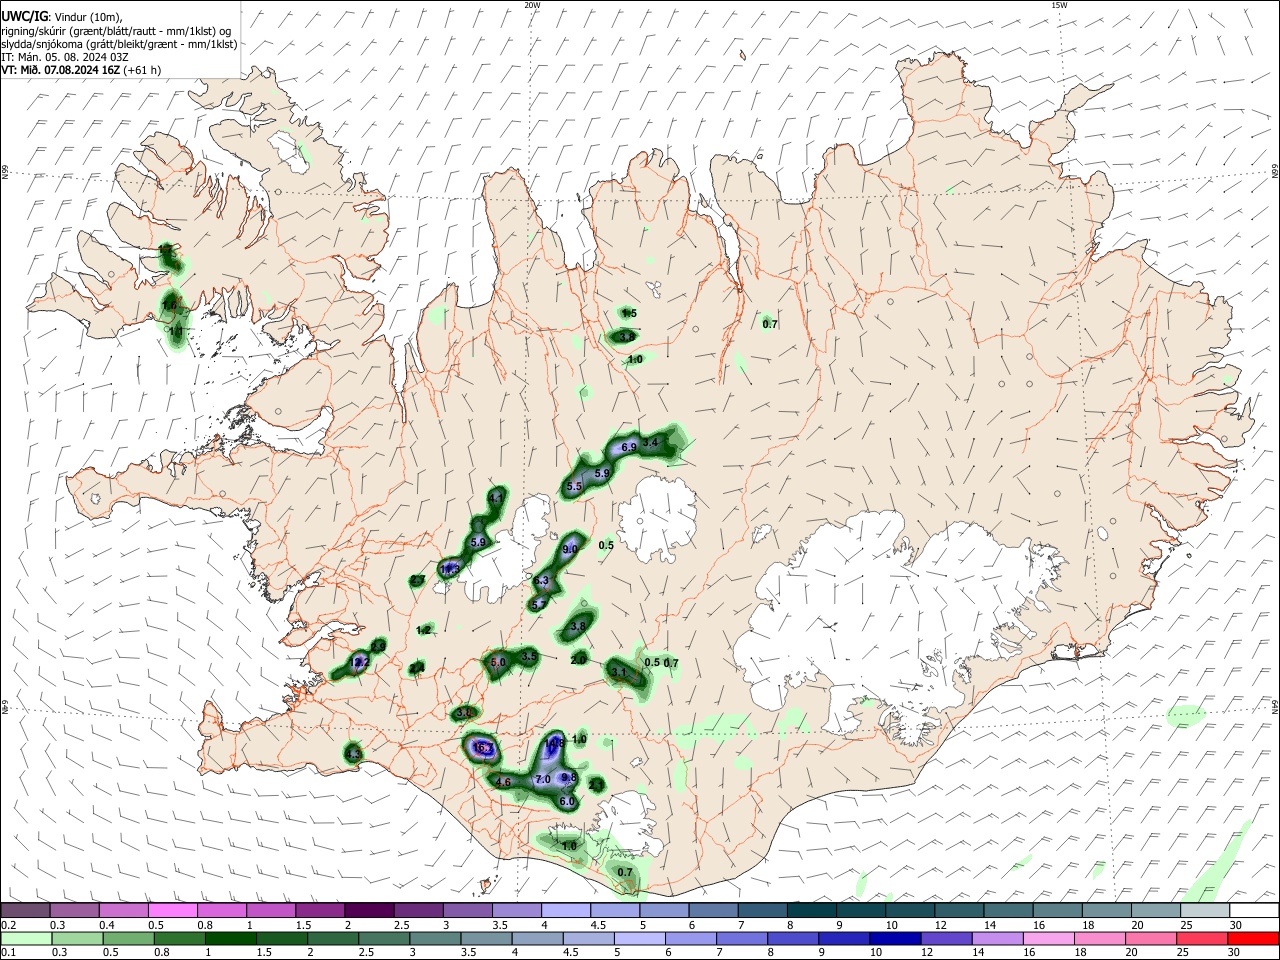Click the 0.2 label in top legend row

pyautogui.click(x=8, y=924)
